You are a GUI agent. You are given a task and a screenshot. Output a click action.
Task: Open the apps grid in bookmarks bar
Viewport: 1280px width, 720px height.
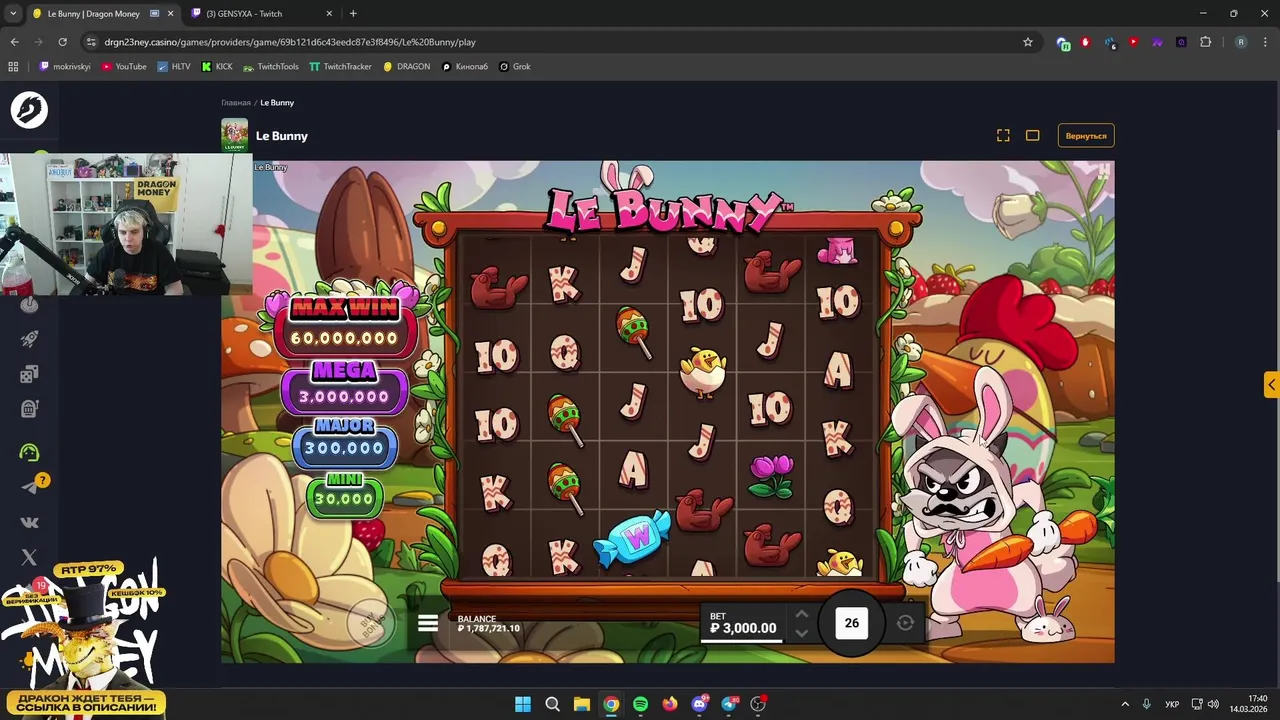(x=13, y=66)
